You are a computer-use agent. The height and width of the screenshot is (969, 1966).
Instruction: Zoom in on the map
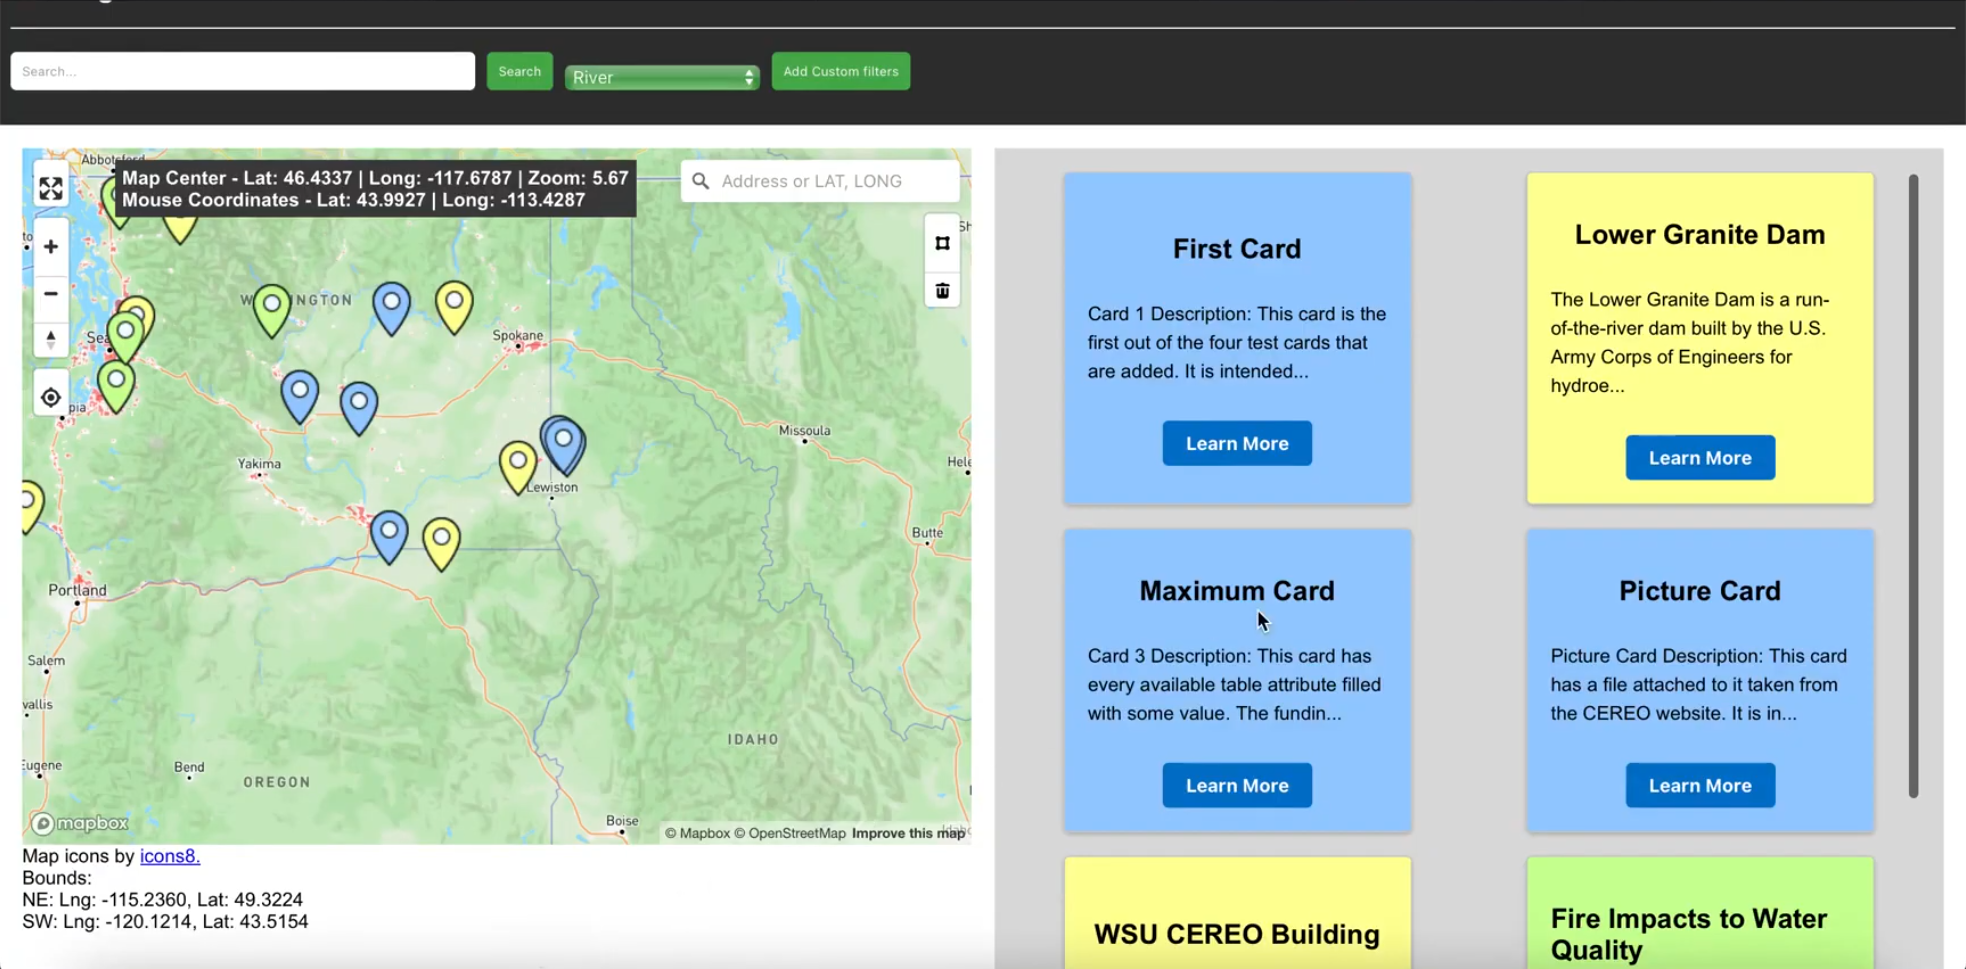(50, 246)
